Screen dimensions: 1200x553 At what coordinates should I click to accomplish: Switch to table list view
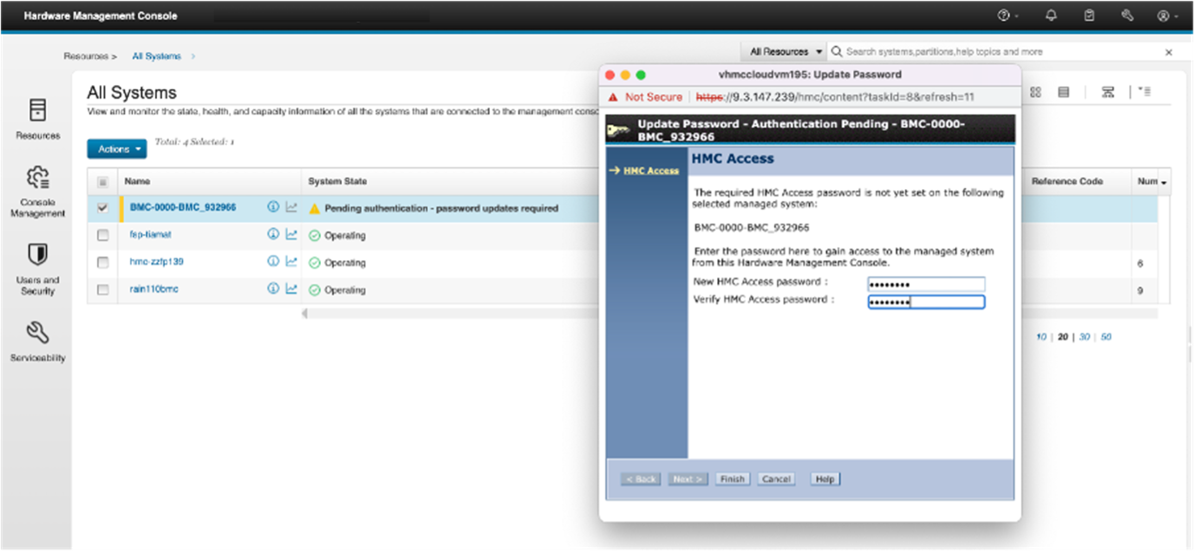(x=1064, y=92)
